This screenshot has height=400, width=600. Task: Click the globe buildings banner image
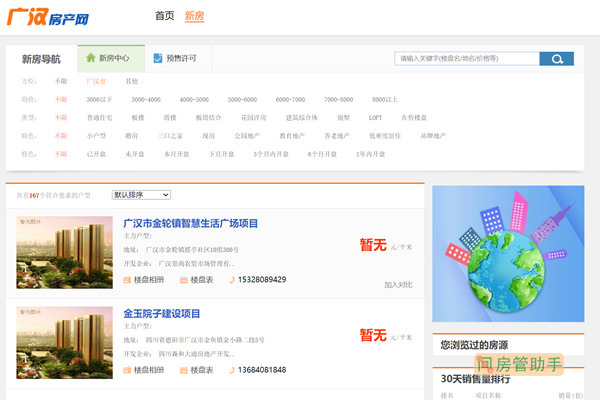[x=508, y=254]
